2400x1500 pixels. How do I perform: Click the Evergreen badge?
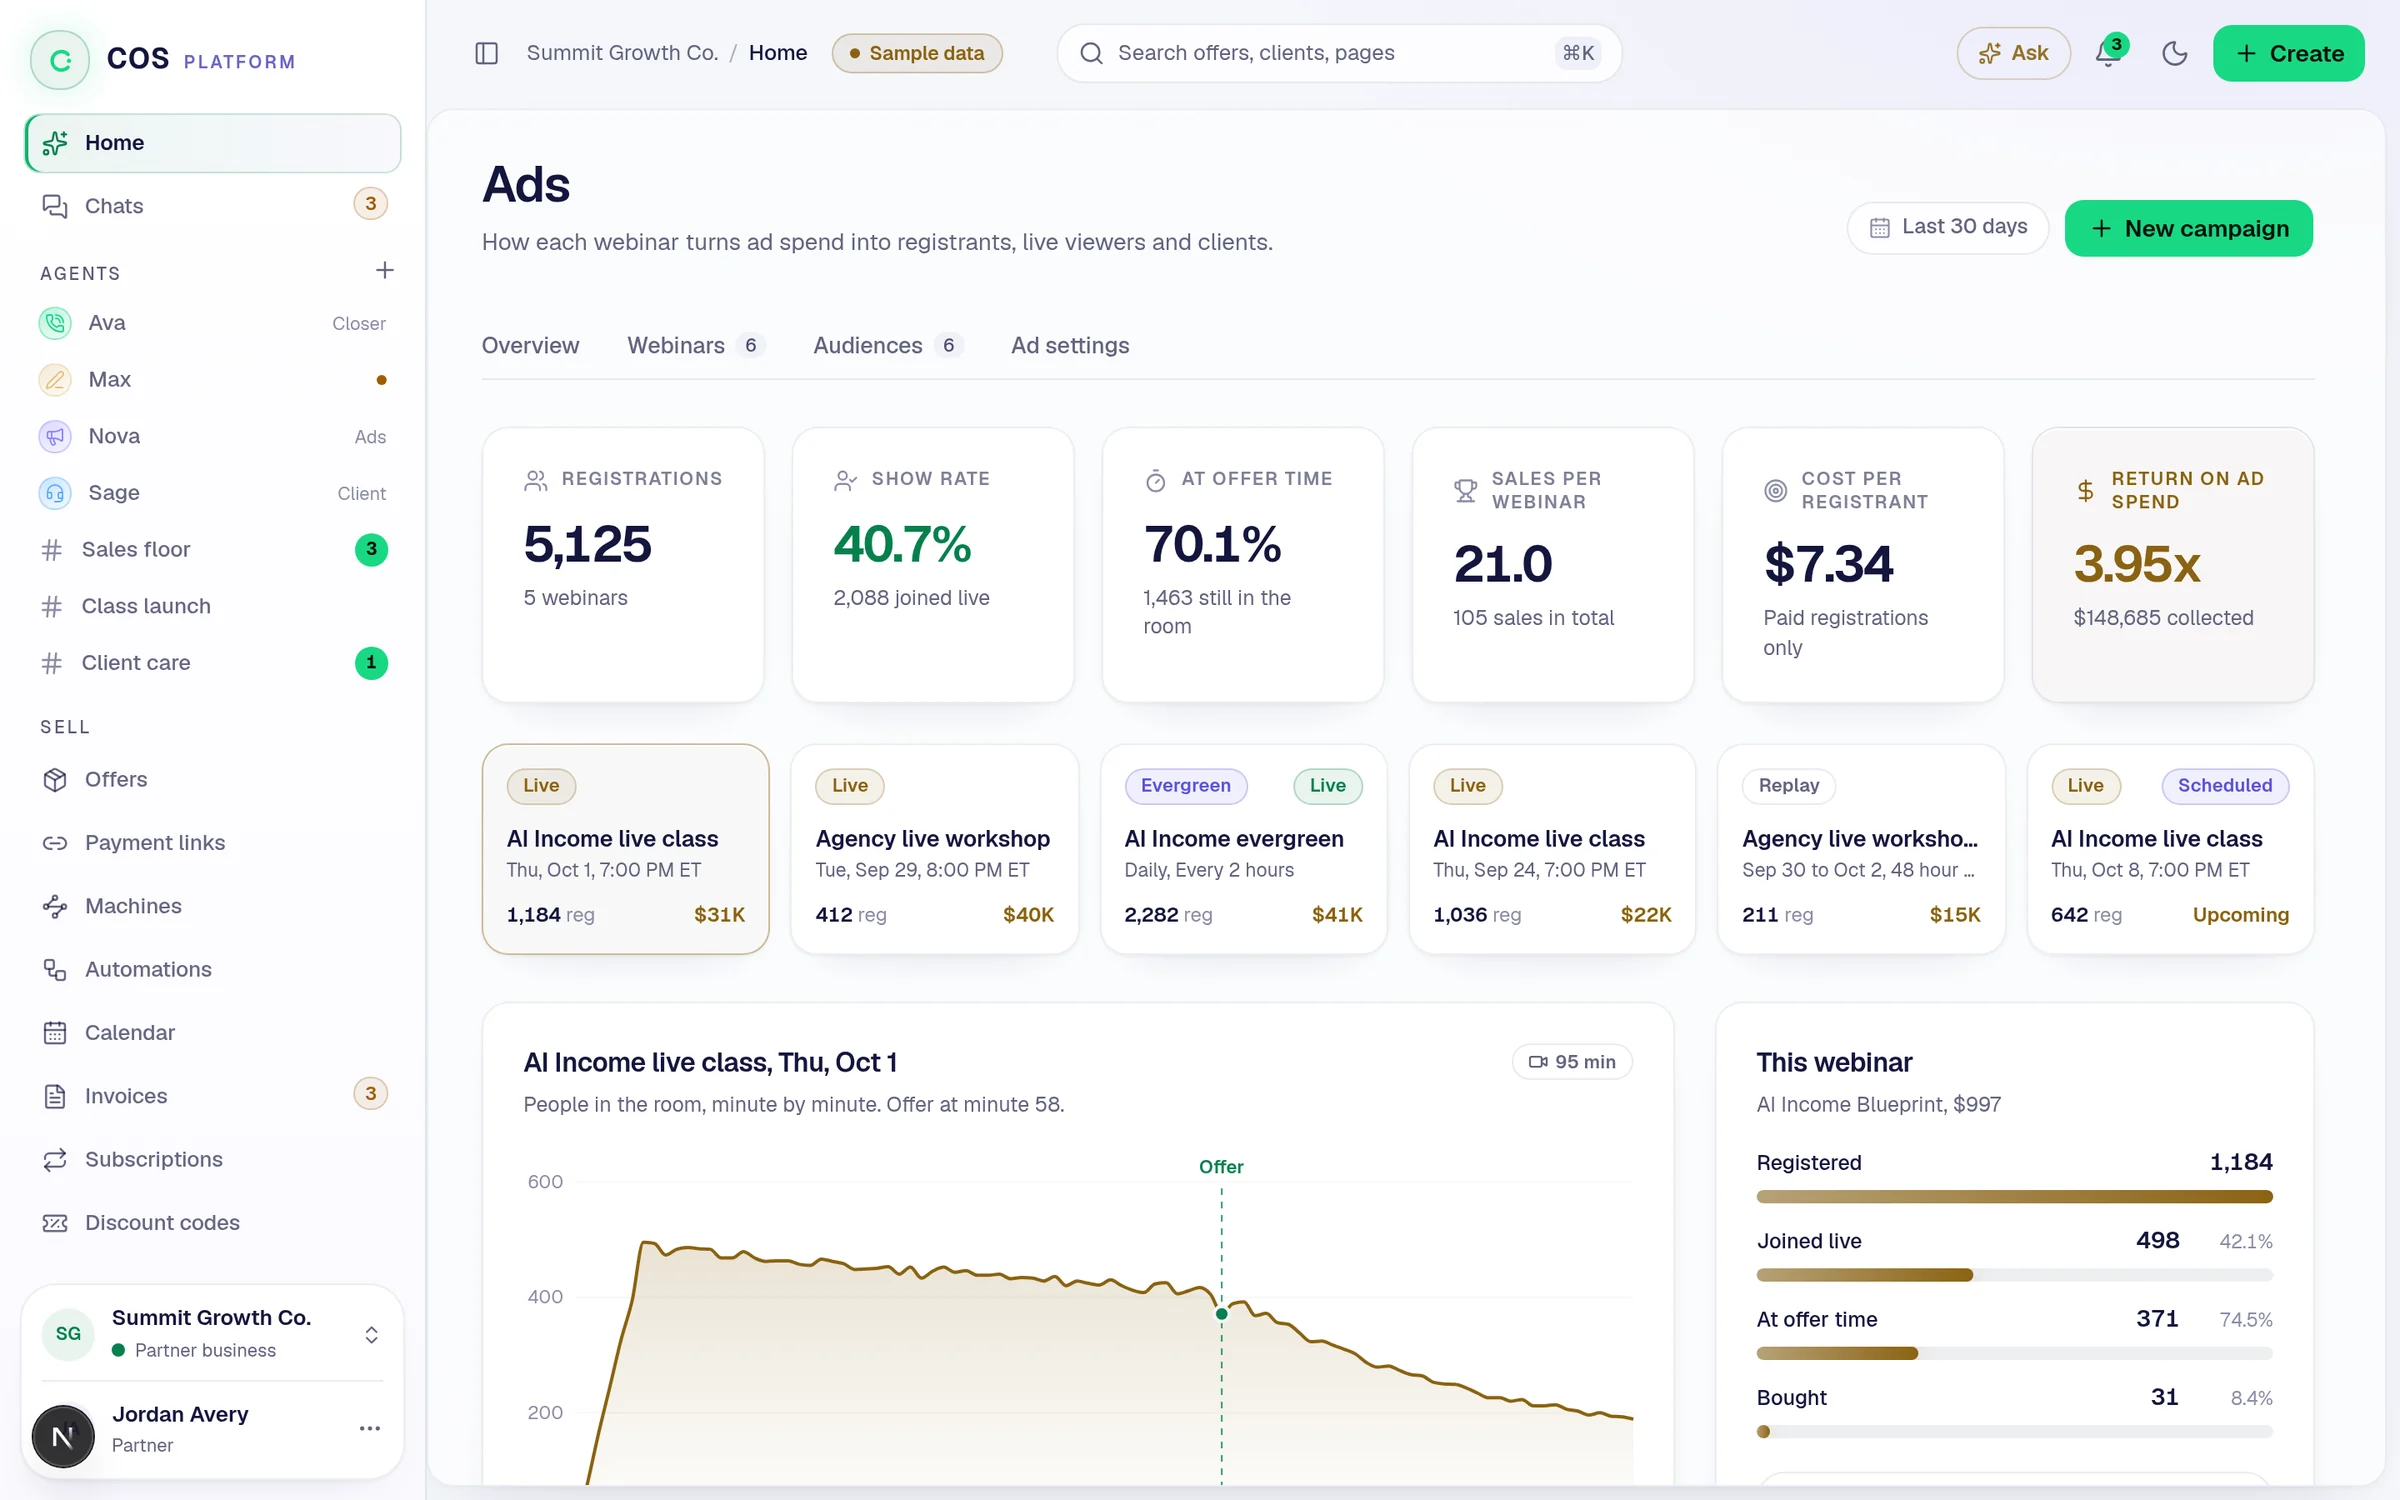point(1186,786)
